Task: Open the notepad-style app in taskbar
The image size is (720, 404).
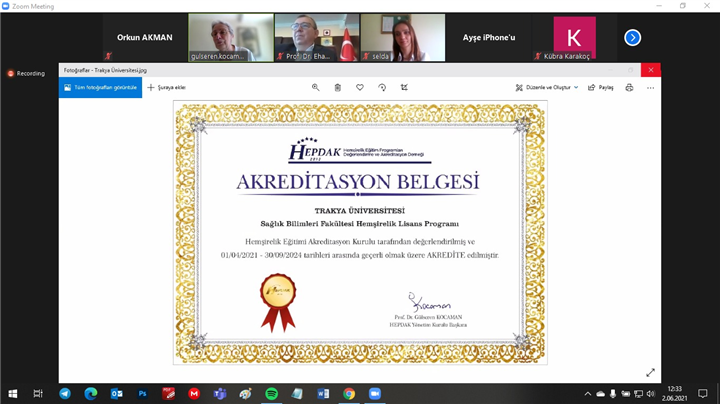Action: [x=297, y=393]
